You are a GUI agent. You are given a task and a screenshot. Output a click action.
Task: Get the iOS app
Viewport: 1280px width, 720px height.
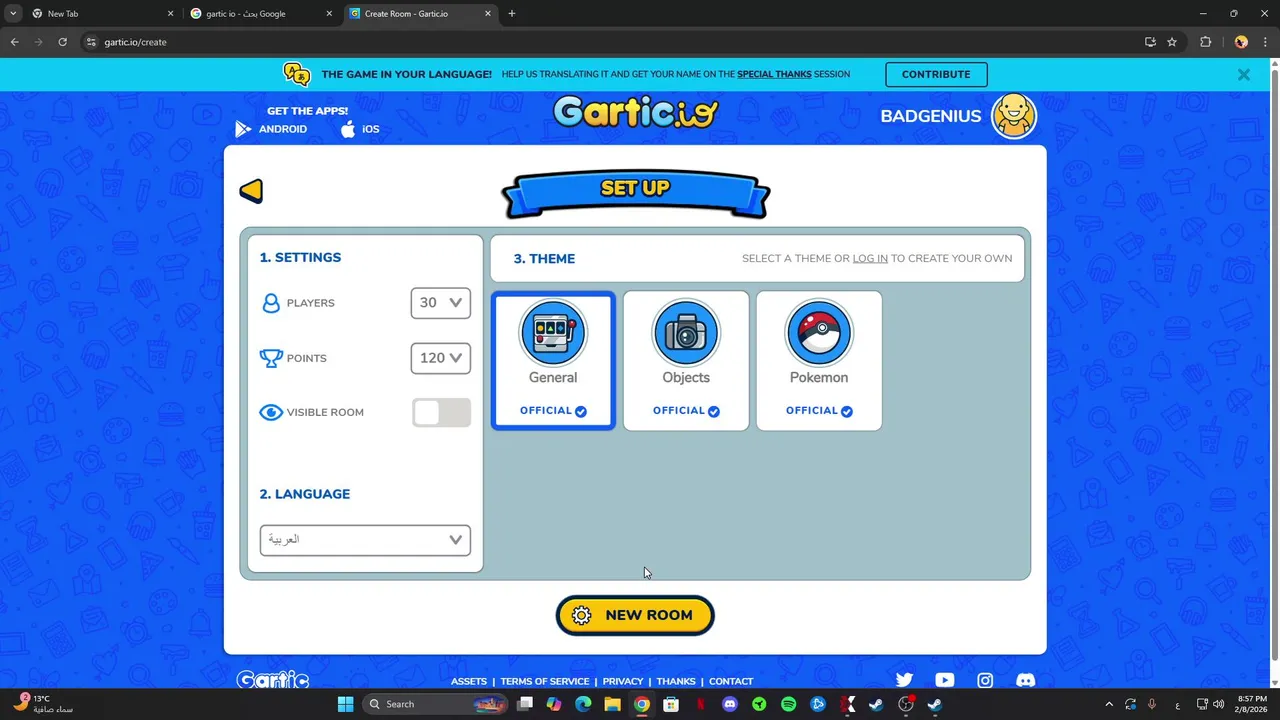[x=360, y=129]
